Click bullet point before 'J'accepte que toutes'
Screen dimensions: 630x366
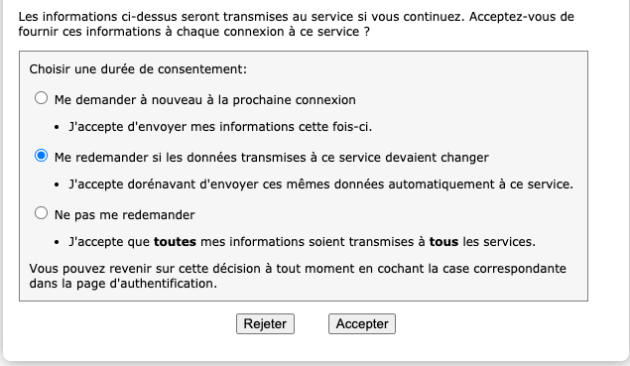[x=57, y=242]
